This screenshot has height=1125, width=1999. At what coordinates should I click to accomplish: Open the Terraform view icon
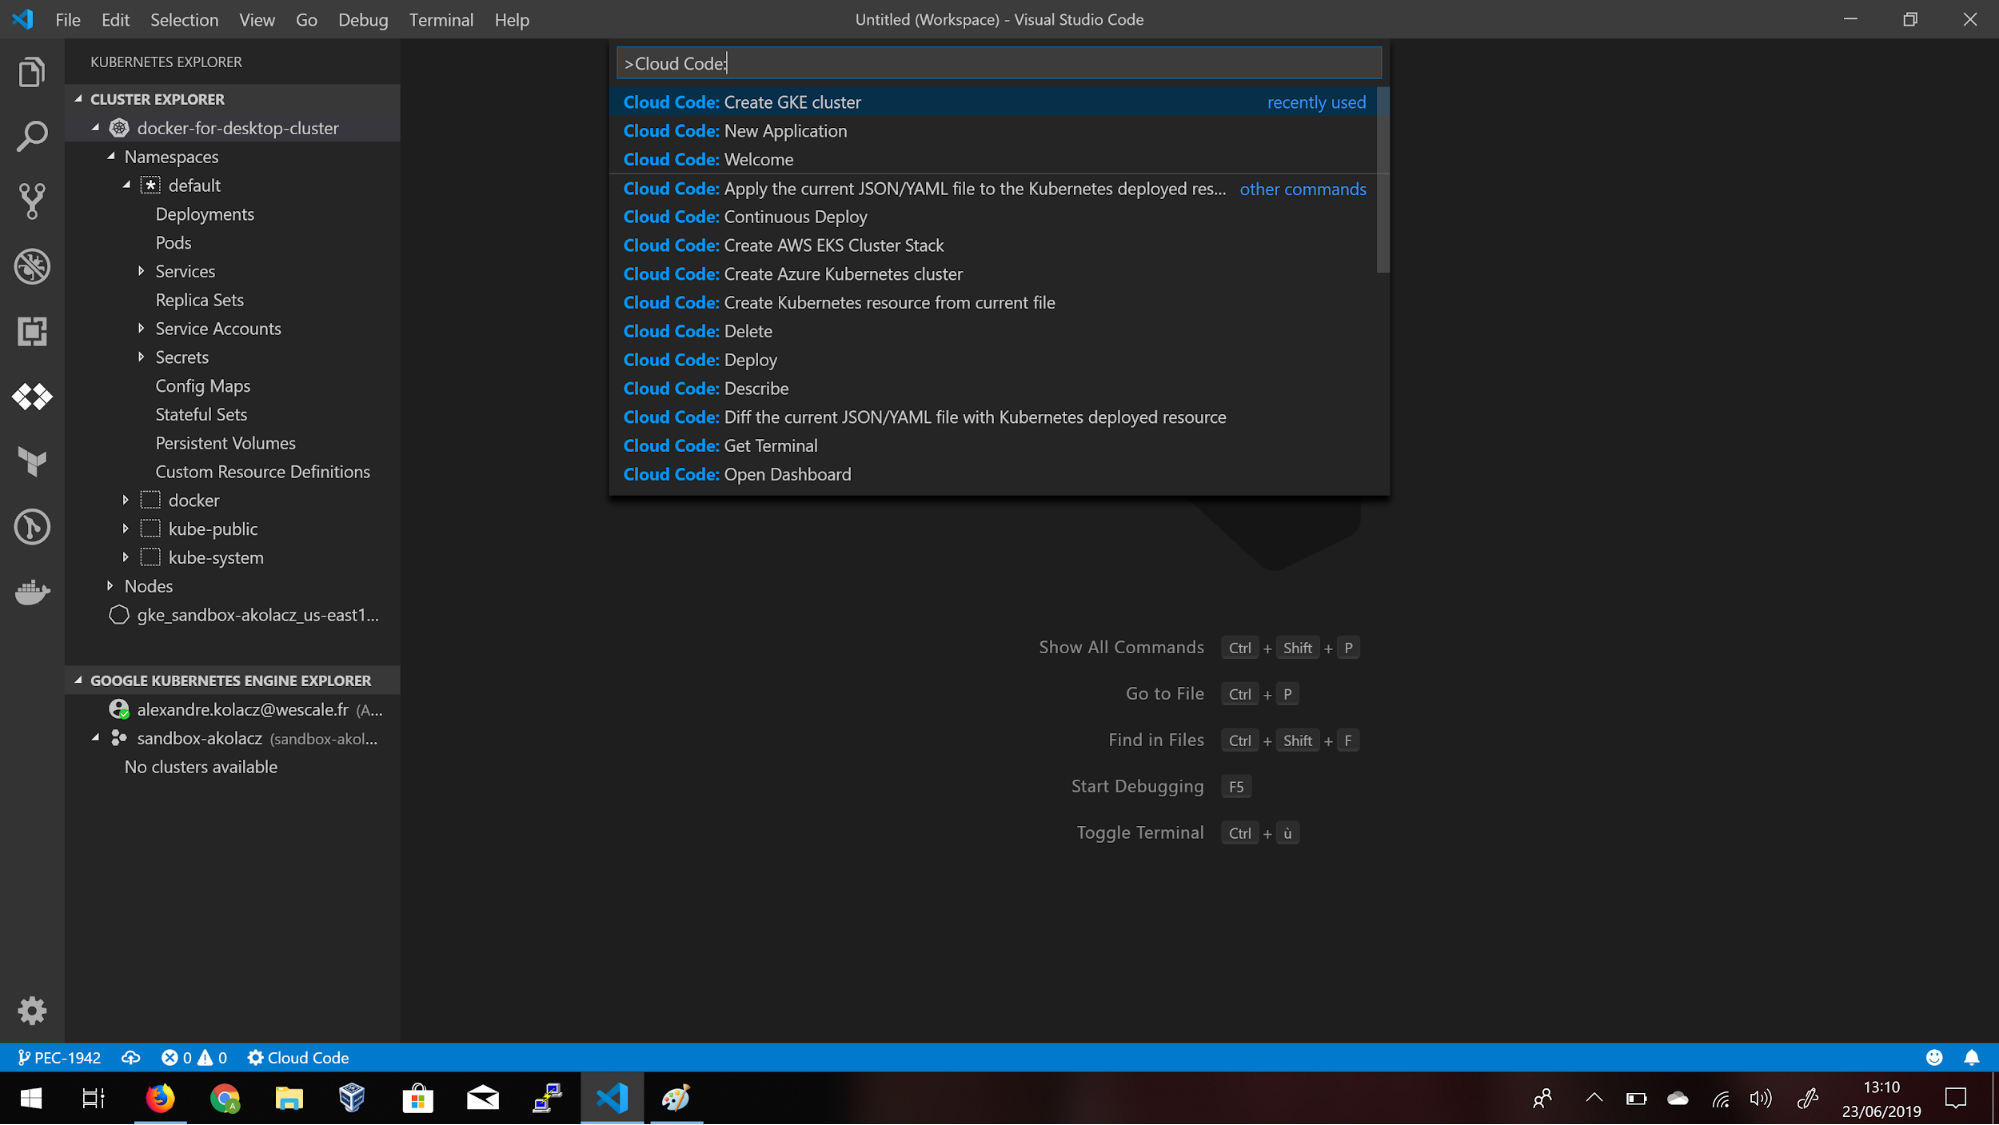(x=32, y=462)
